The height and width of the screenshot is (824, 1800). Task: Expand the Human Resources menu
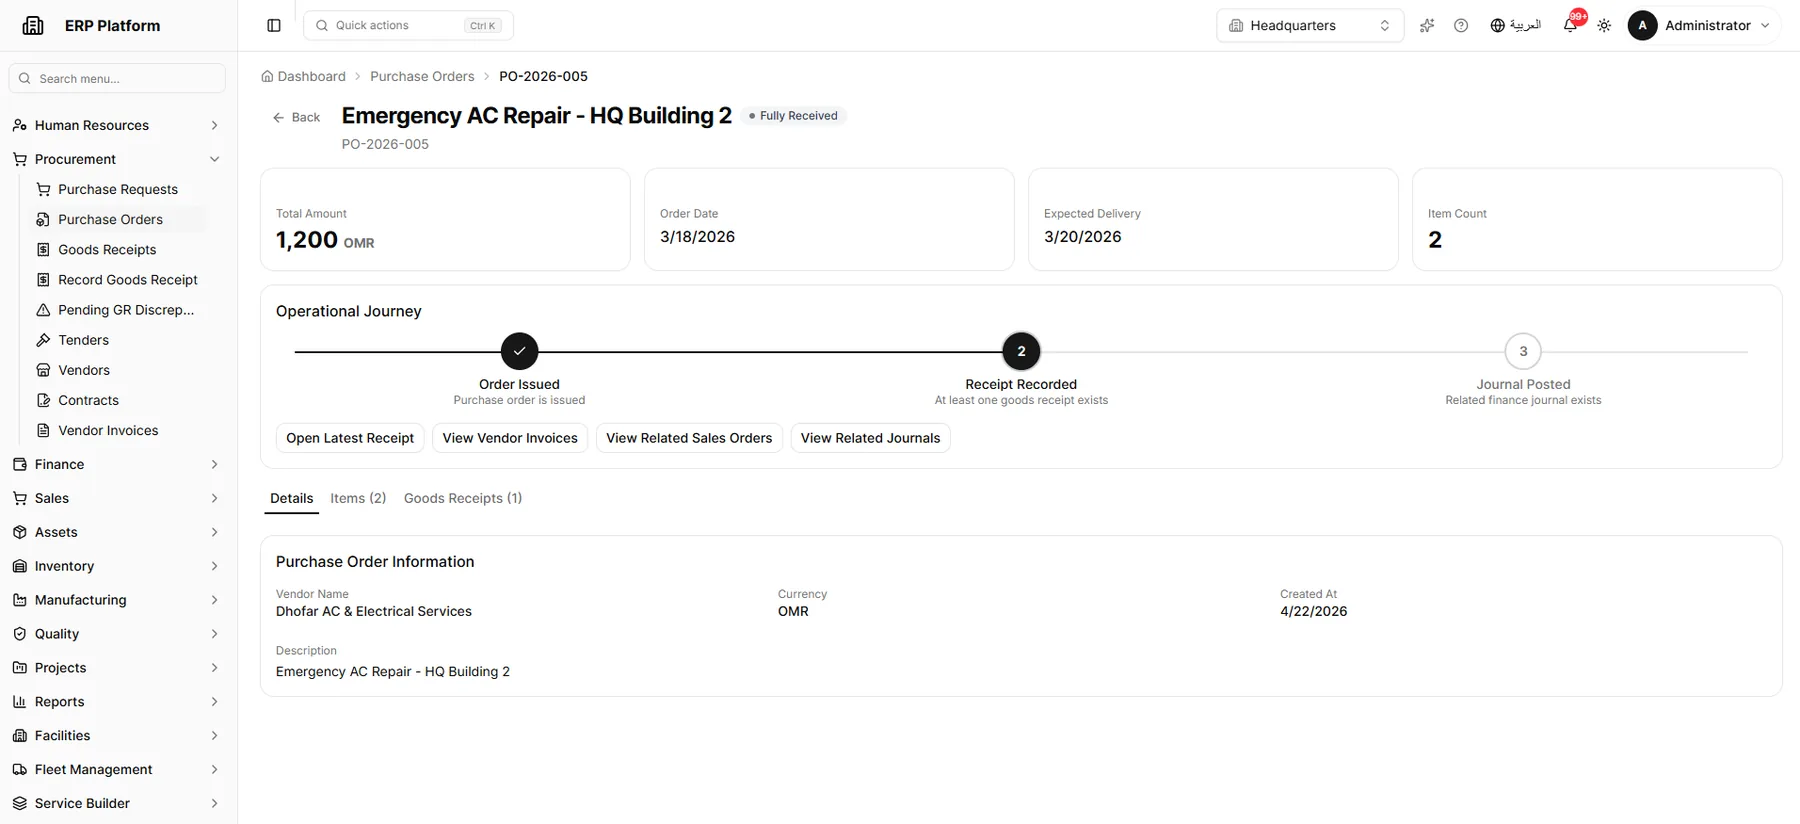click(x=116, y=125)
